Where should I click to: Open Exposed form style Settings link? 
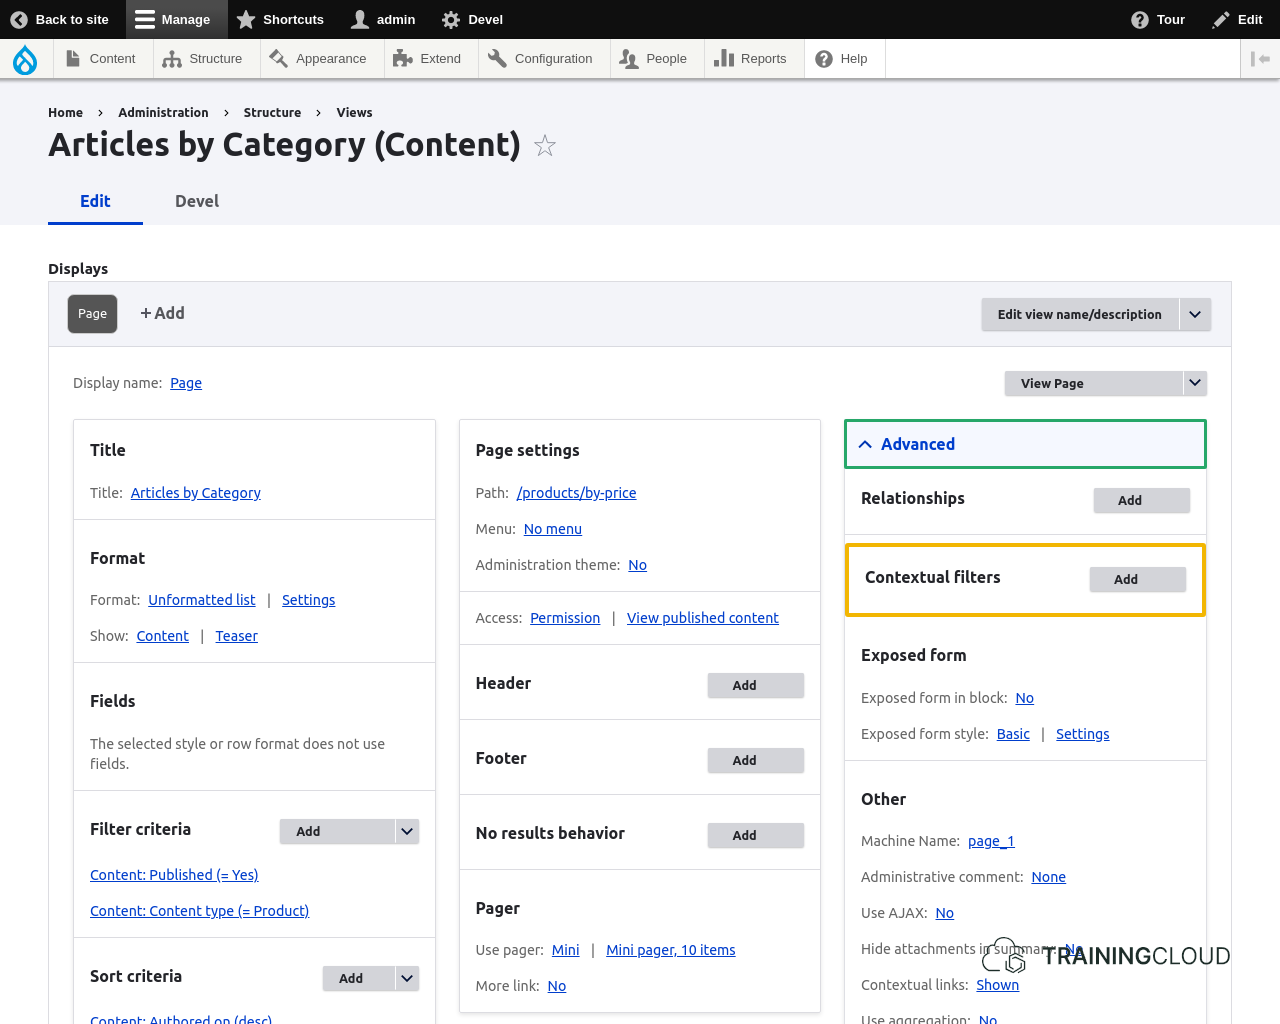pyautogui.click(x=1083, y=734)
